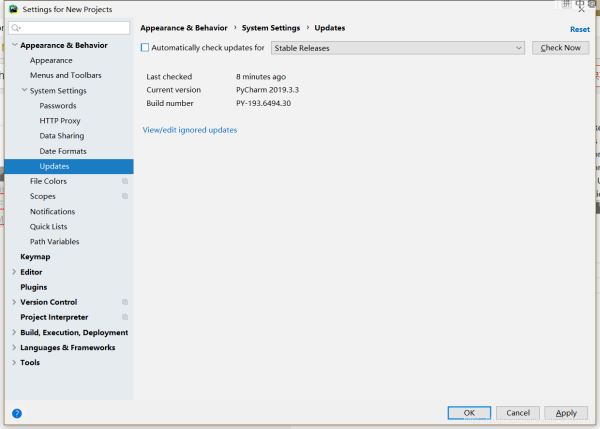Screen dimensions: 600x429
Task: Expand Build, Execution, Deployment section
Action: pos(14,332)
